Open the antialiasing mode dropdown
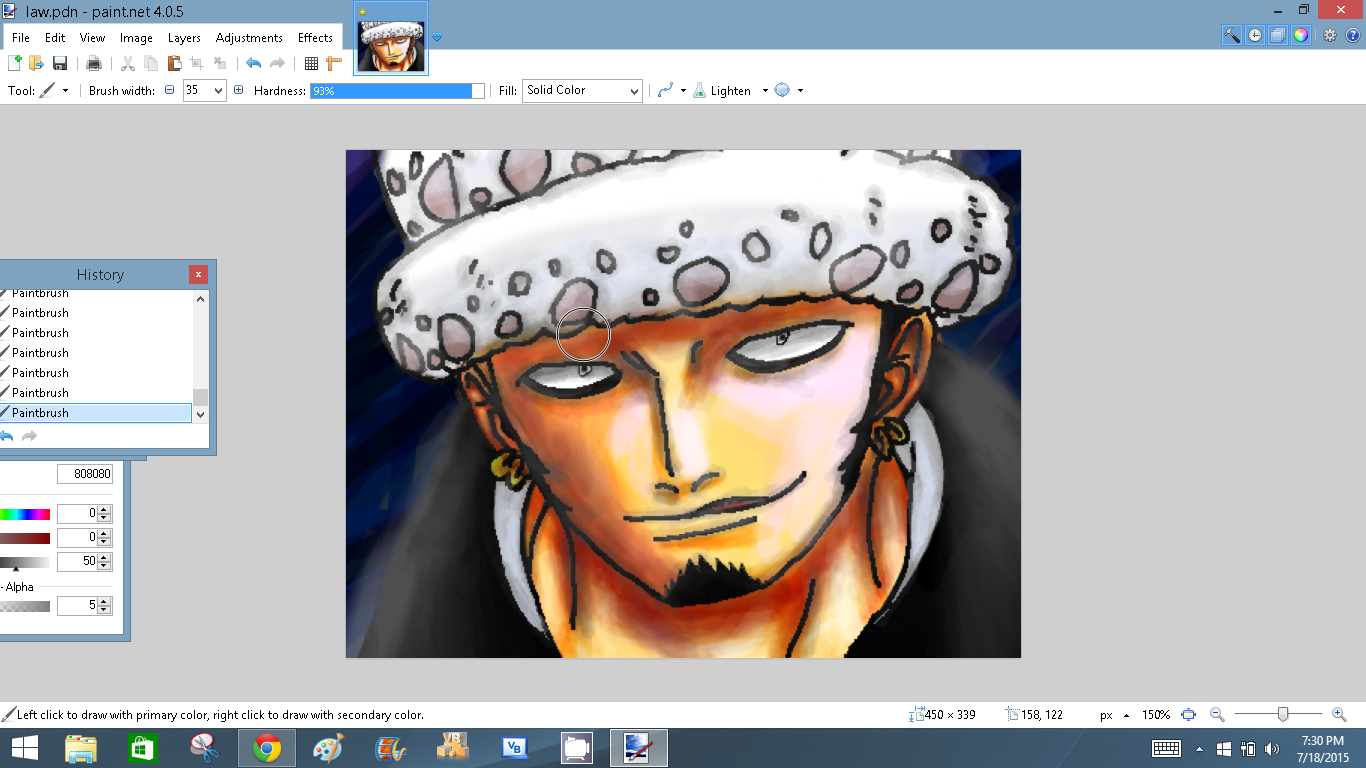The width and height of the screenshot is (1366, 768). pyautogui.click(x=672, y=90)
